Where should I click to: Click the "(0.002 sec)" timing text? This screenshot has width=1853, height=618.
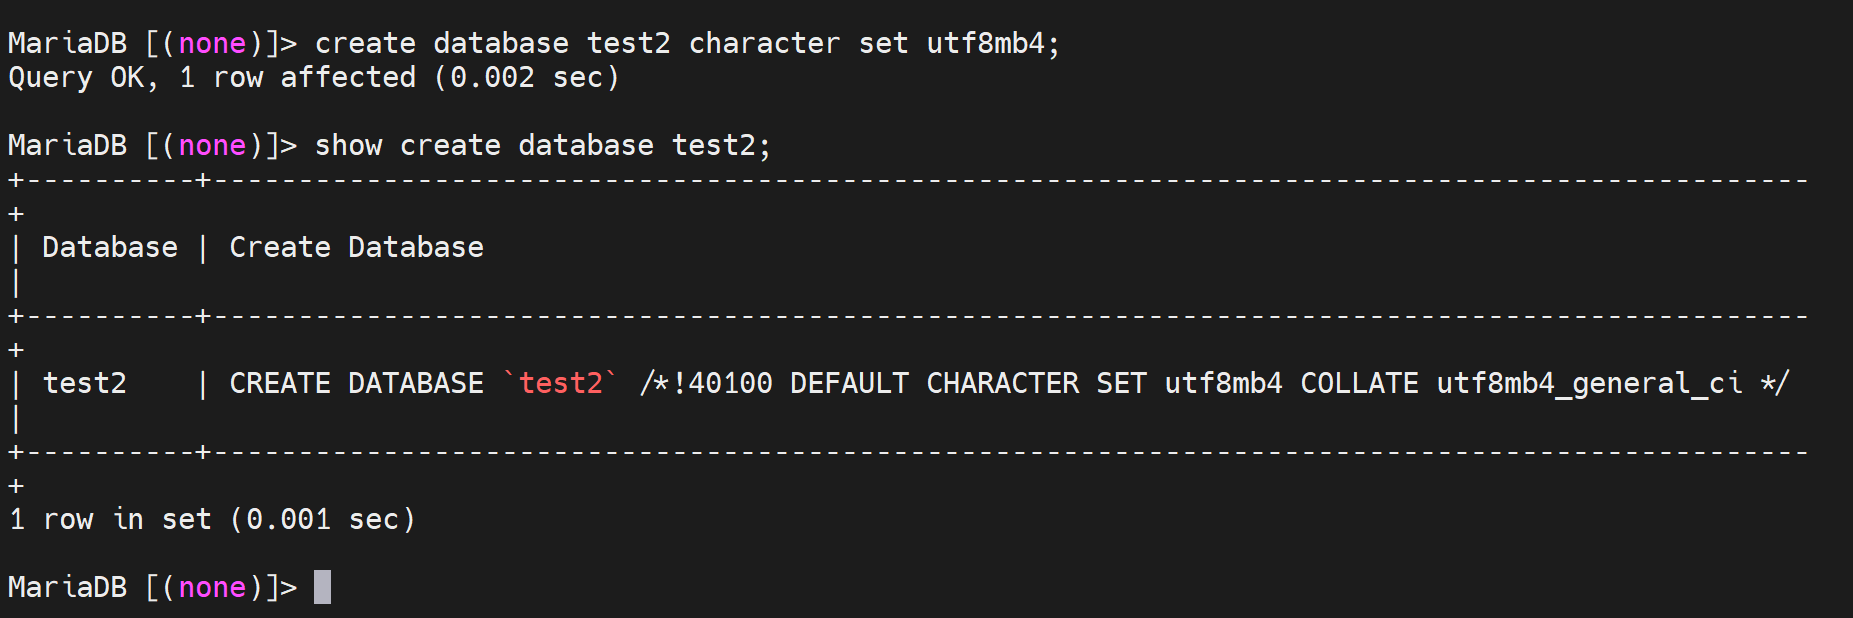526,78
